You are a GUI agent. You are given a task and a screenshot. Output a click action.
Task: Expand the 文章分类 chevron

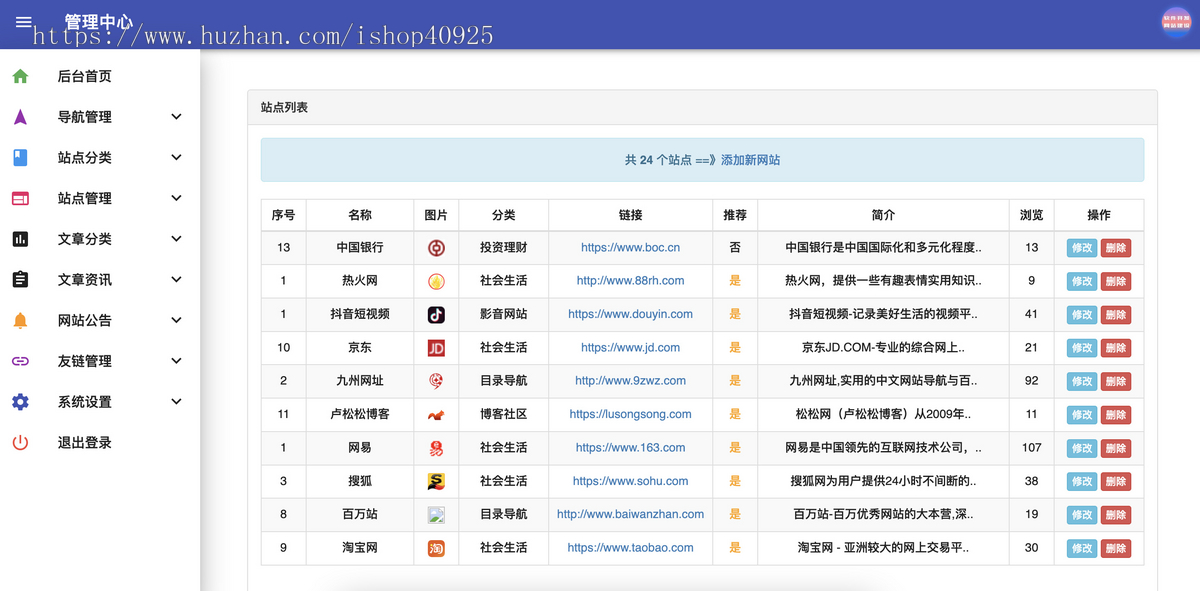[177, 239]
